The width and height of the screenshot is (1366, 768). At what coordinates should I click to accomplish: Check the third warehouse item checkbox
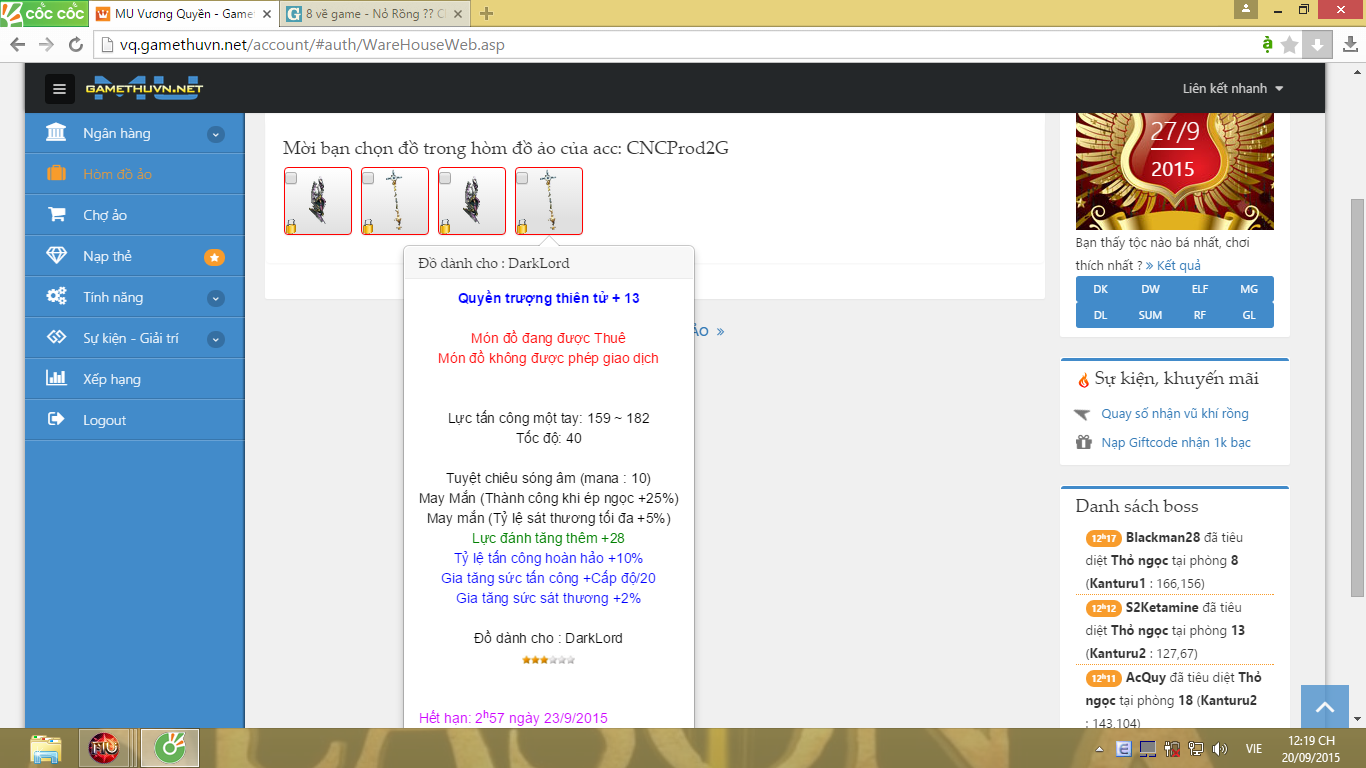point(445,178)
